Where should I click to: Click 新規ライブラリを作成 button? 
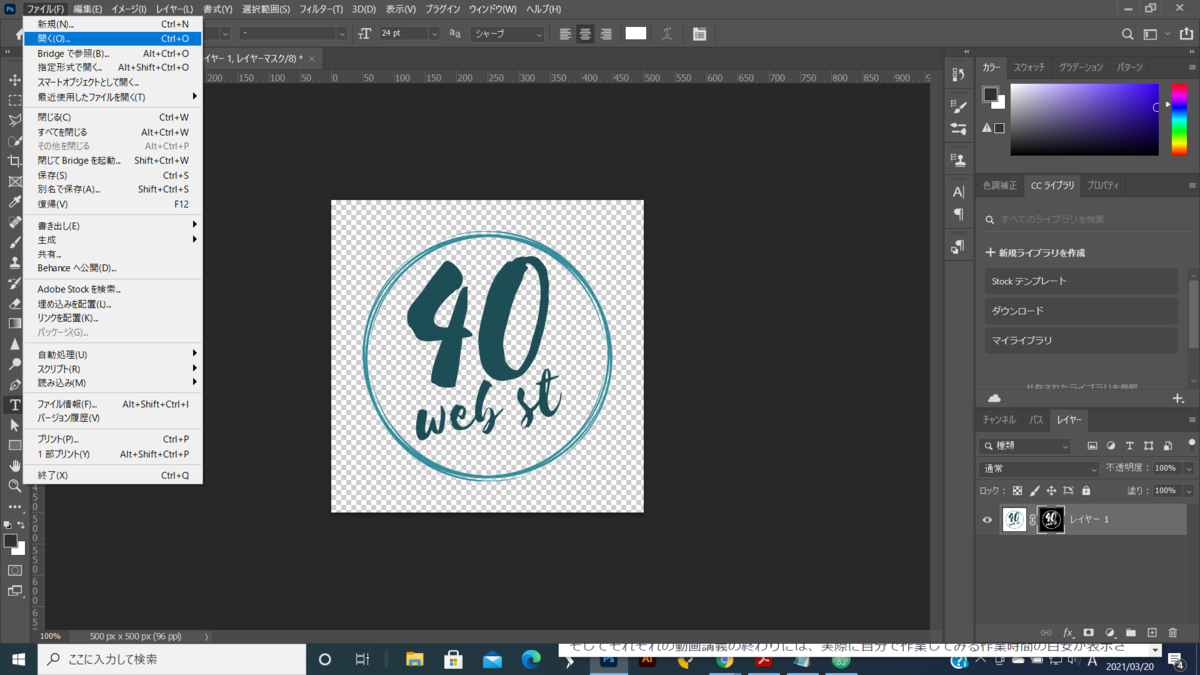1036,253
